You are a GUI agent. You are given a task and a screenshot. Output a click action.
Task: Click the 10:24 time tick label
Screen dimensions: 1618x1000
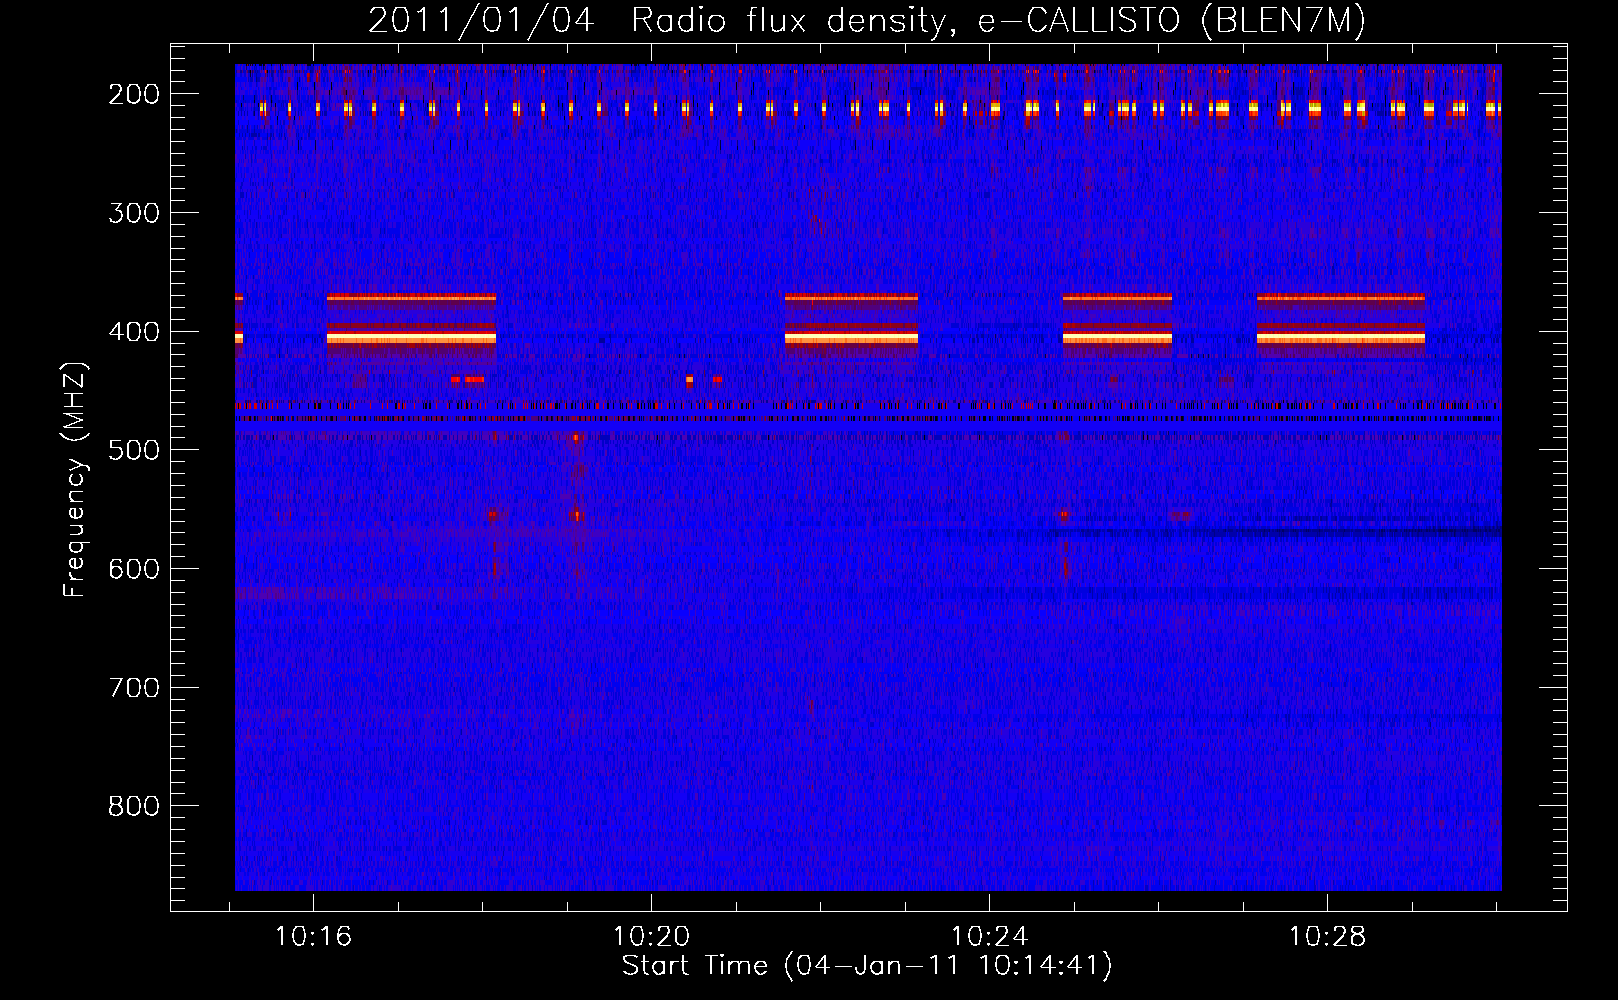pyautogui.click(x=989, y=937)
